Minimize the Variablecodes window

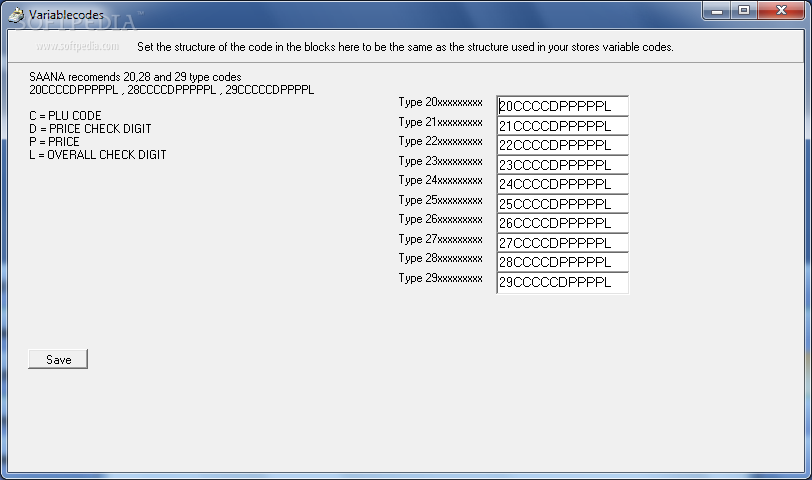pos(717,10)
